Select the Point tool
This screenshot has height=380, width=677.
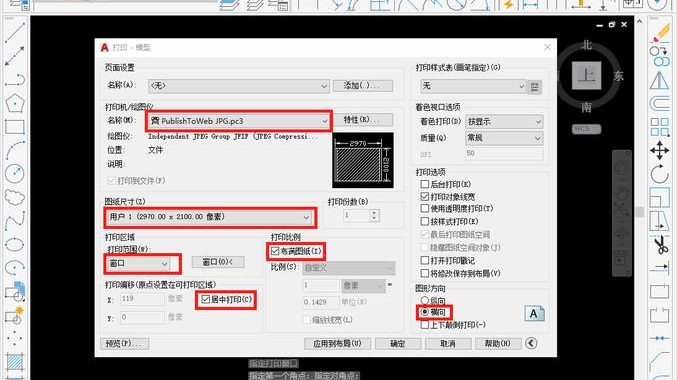click(15, 339)
